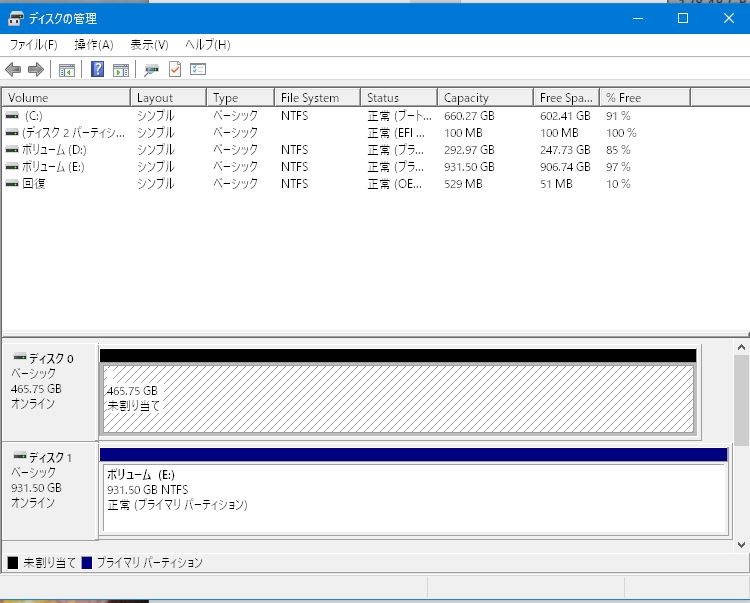Image resolution: width=750 pixels, height=603 pixels.
Task: Click the 正常 (EFI status cell
Action: pyautogui.click(x=396, y=133)
